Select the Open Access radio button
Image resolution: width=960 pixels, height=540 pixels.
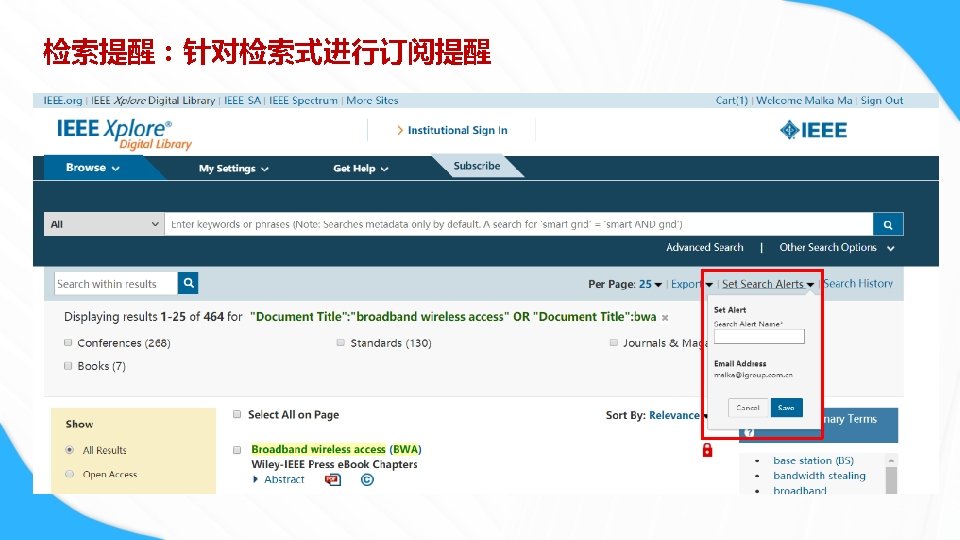[x=70, y=474]
